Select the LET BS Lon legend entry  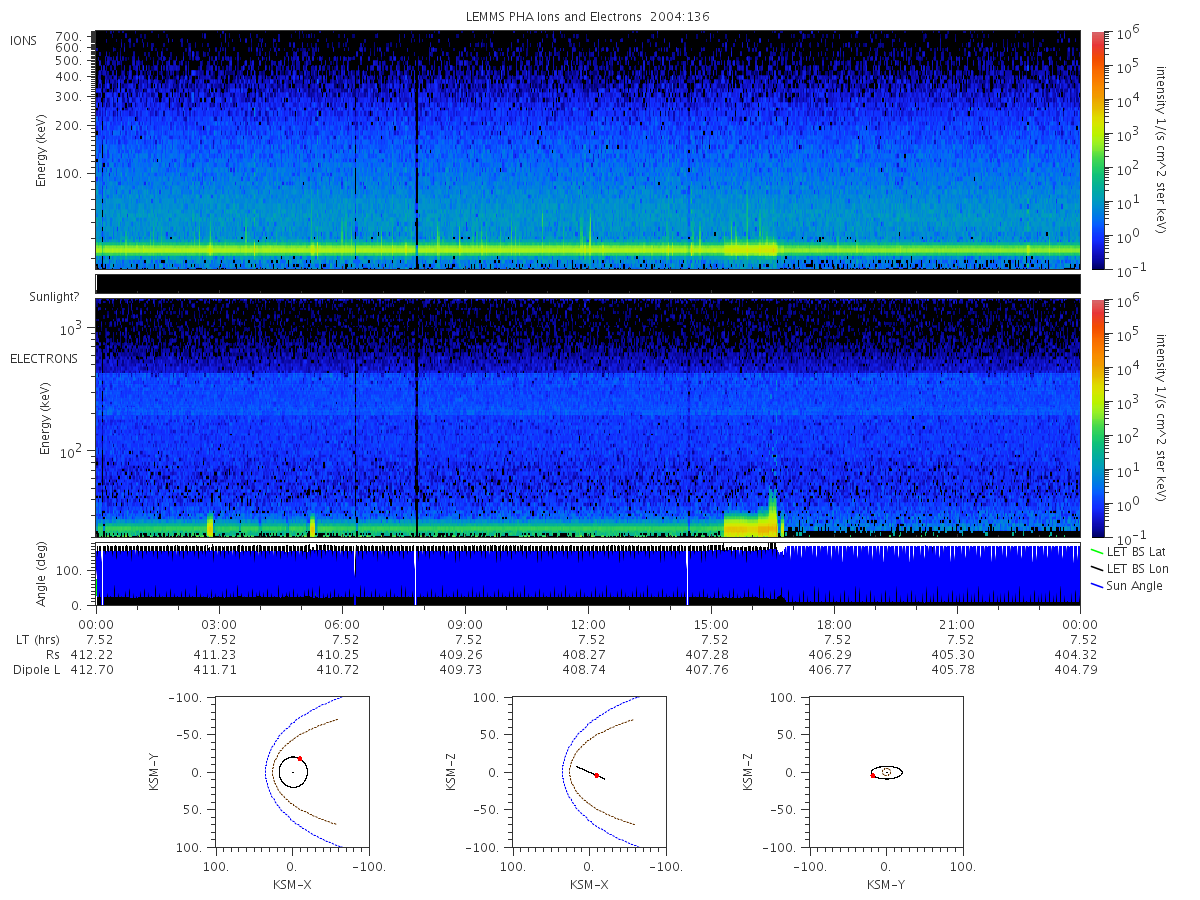(x=1128, y=568)
